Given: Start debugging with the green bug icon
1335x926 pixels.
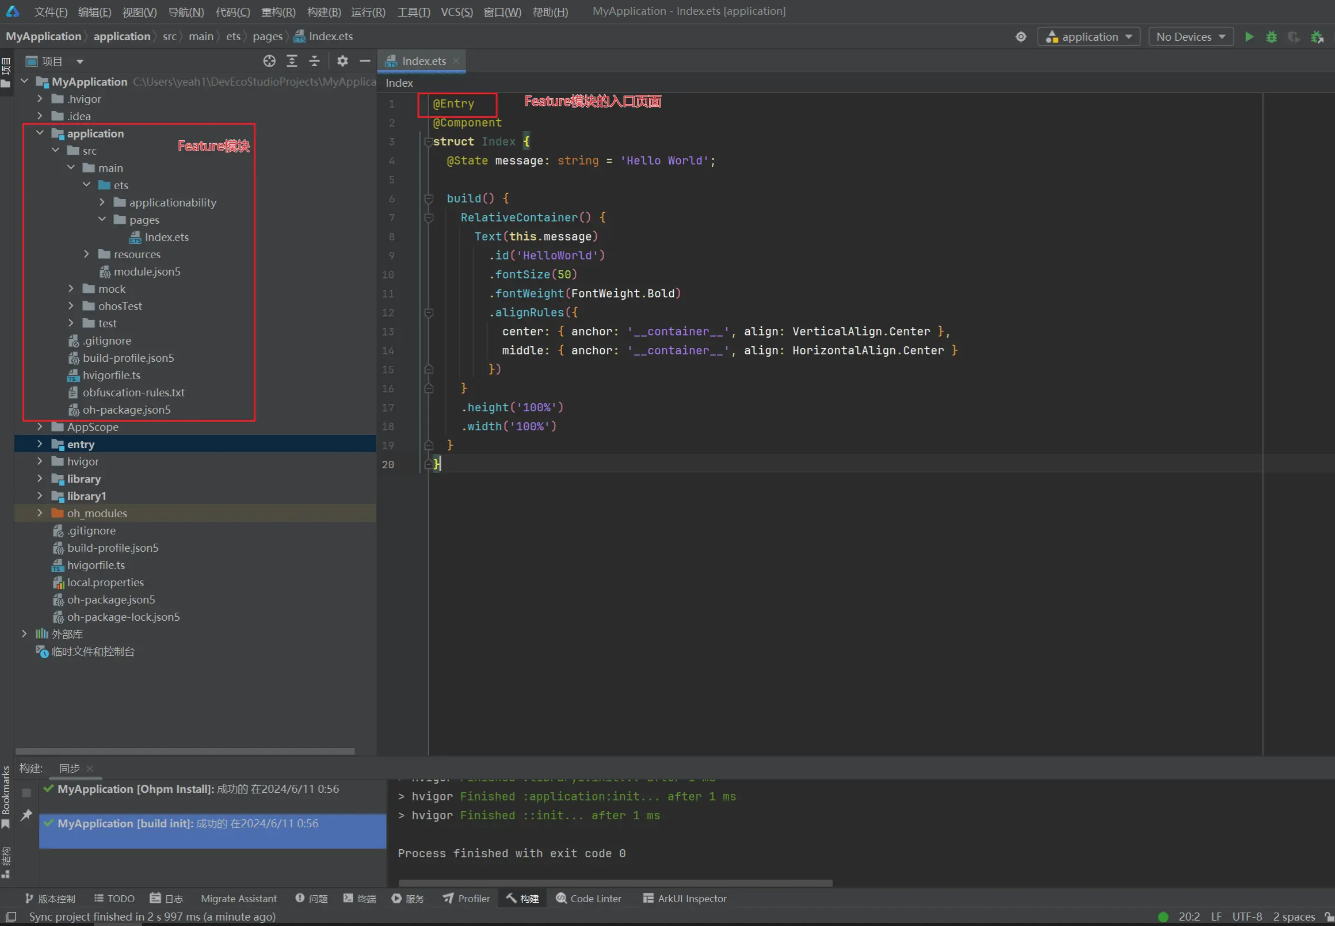Looking at the screenshot, I should [1271, 37].
